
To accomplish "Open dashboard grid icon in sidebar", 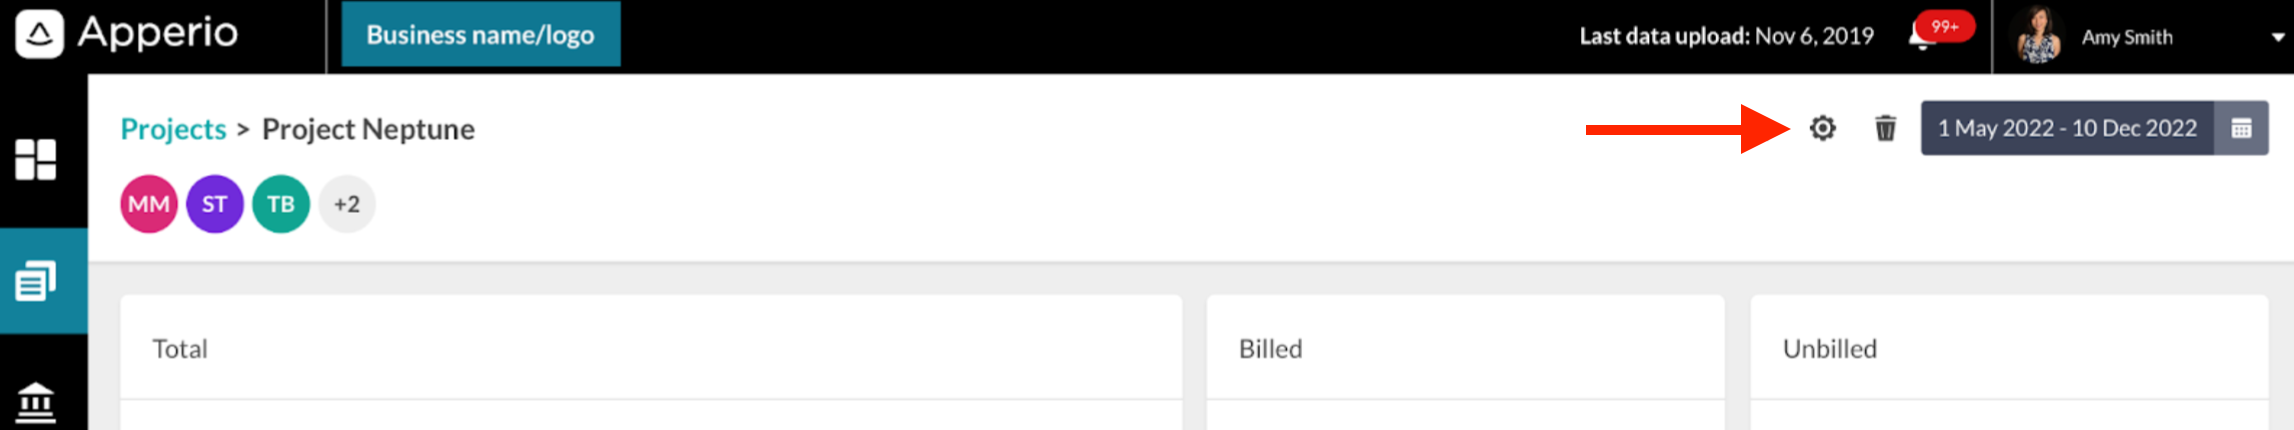I will [36, 159].
